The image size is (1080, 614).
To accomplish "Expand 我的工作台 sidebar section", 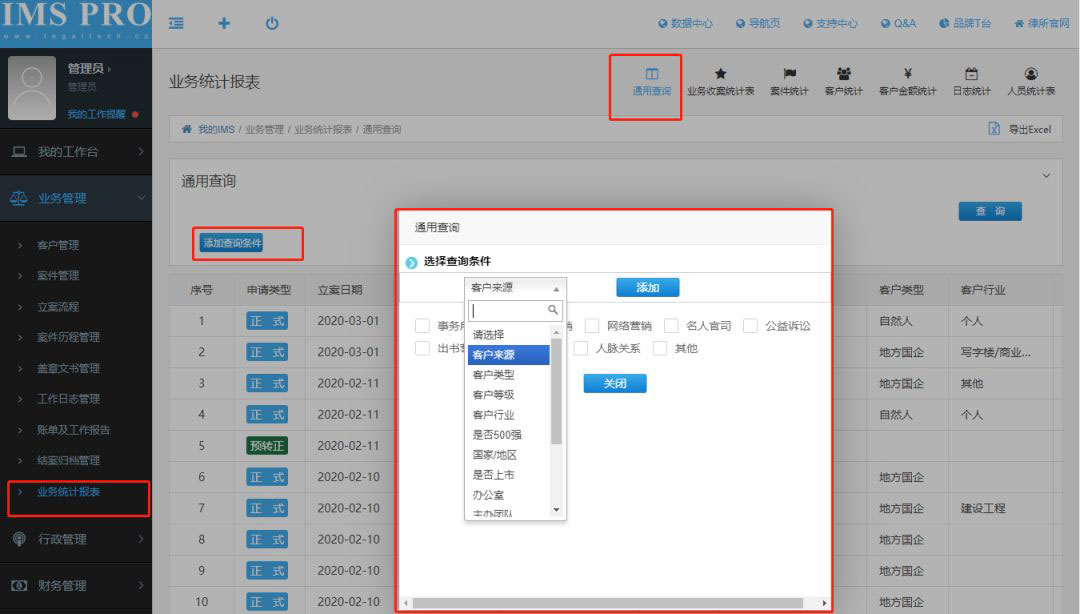I will pyautogui.click(x=76, y=152).
